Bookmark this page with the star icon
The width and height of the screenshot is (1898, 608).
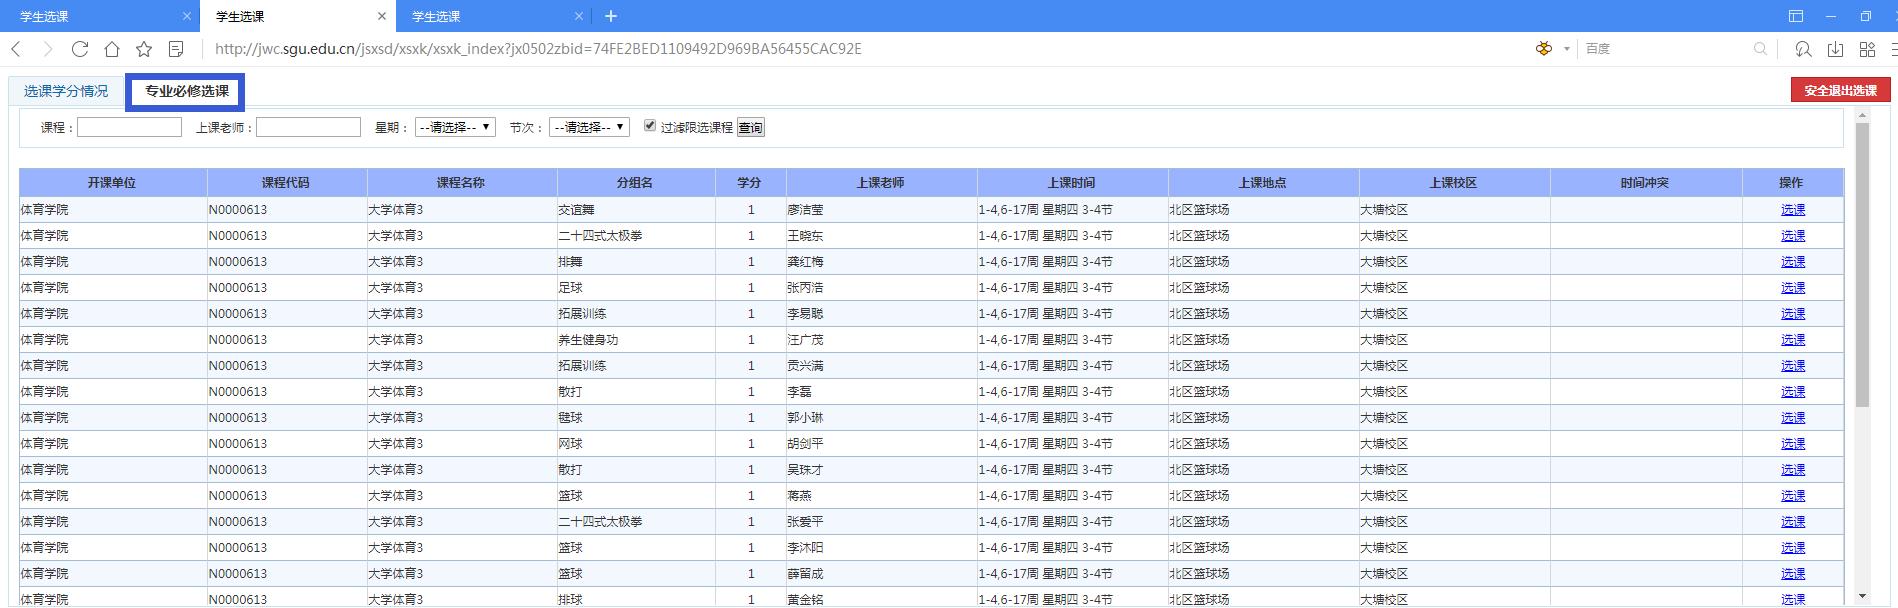point(144,49)
